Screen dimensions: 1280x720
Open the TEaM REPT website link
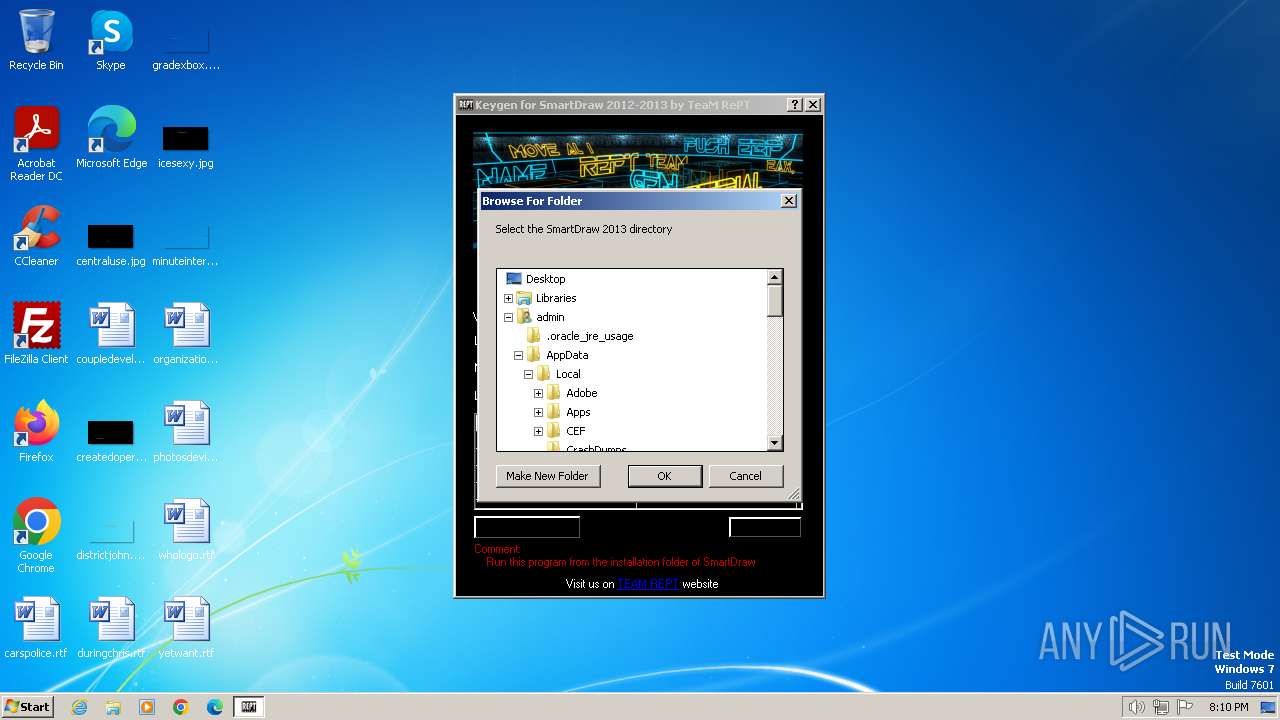coord(647,584)
